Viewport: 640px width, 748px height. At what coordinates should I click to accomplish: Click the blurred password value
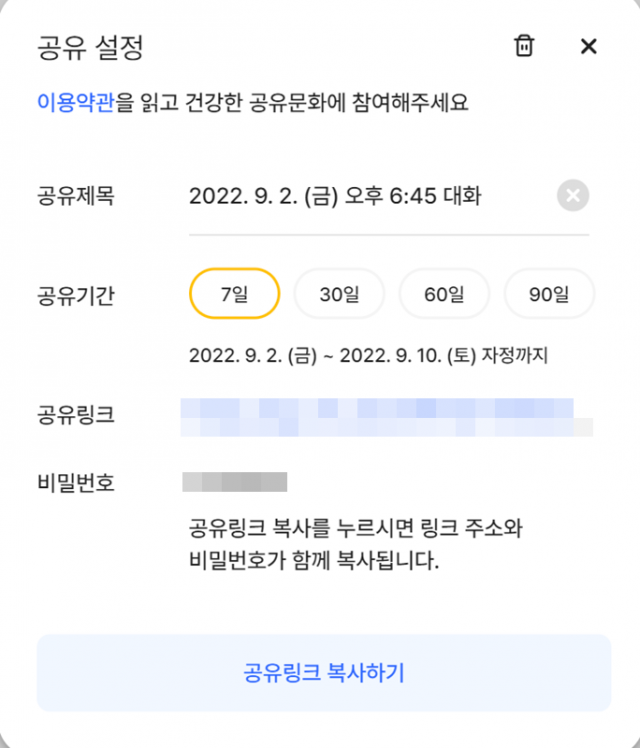click(235, 483)
